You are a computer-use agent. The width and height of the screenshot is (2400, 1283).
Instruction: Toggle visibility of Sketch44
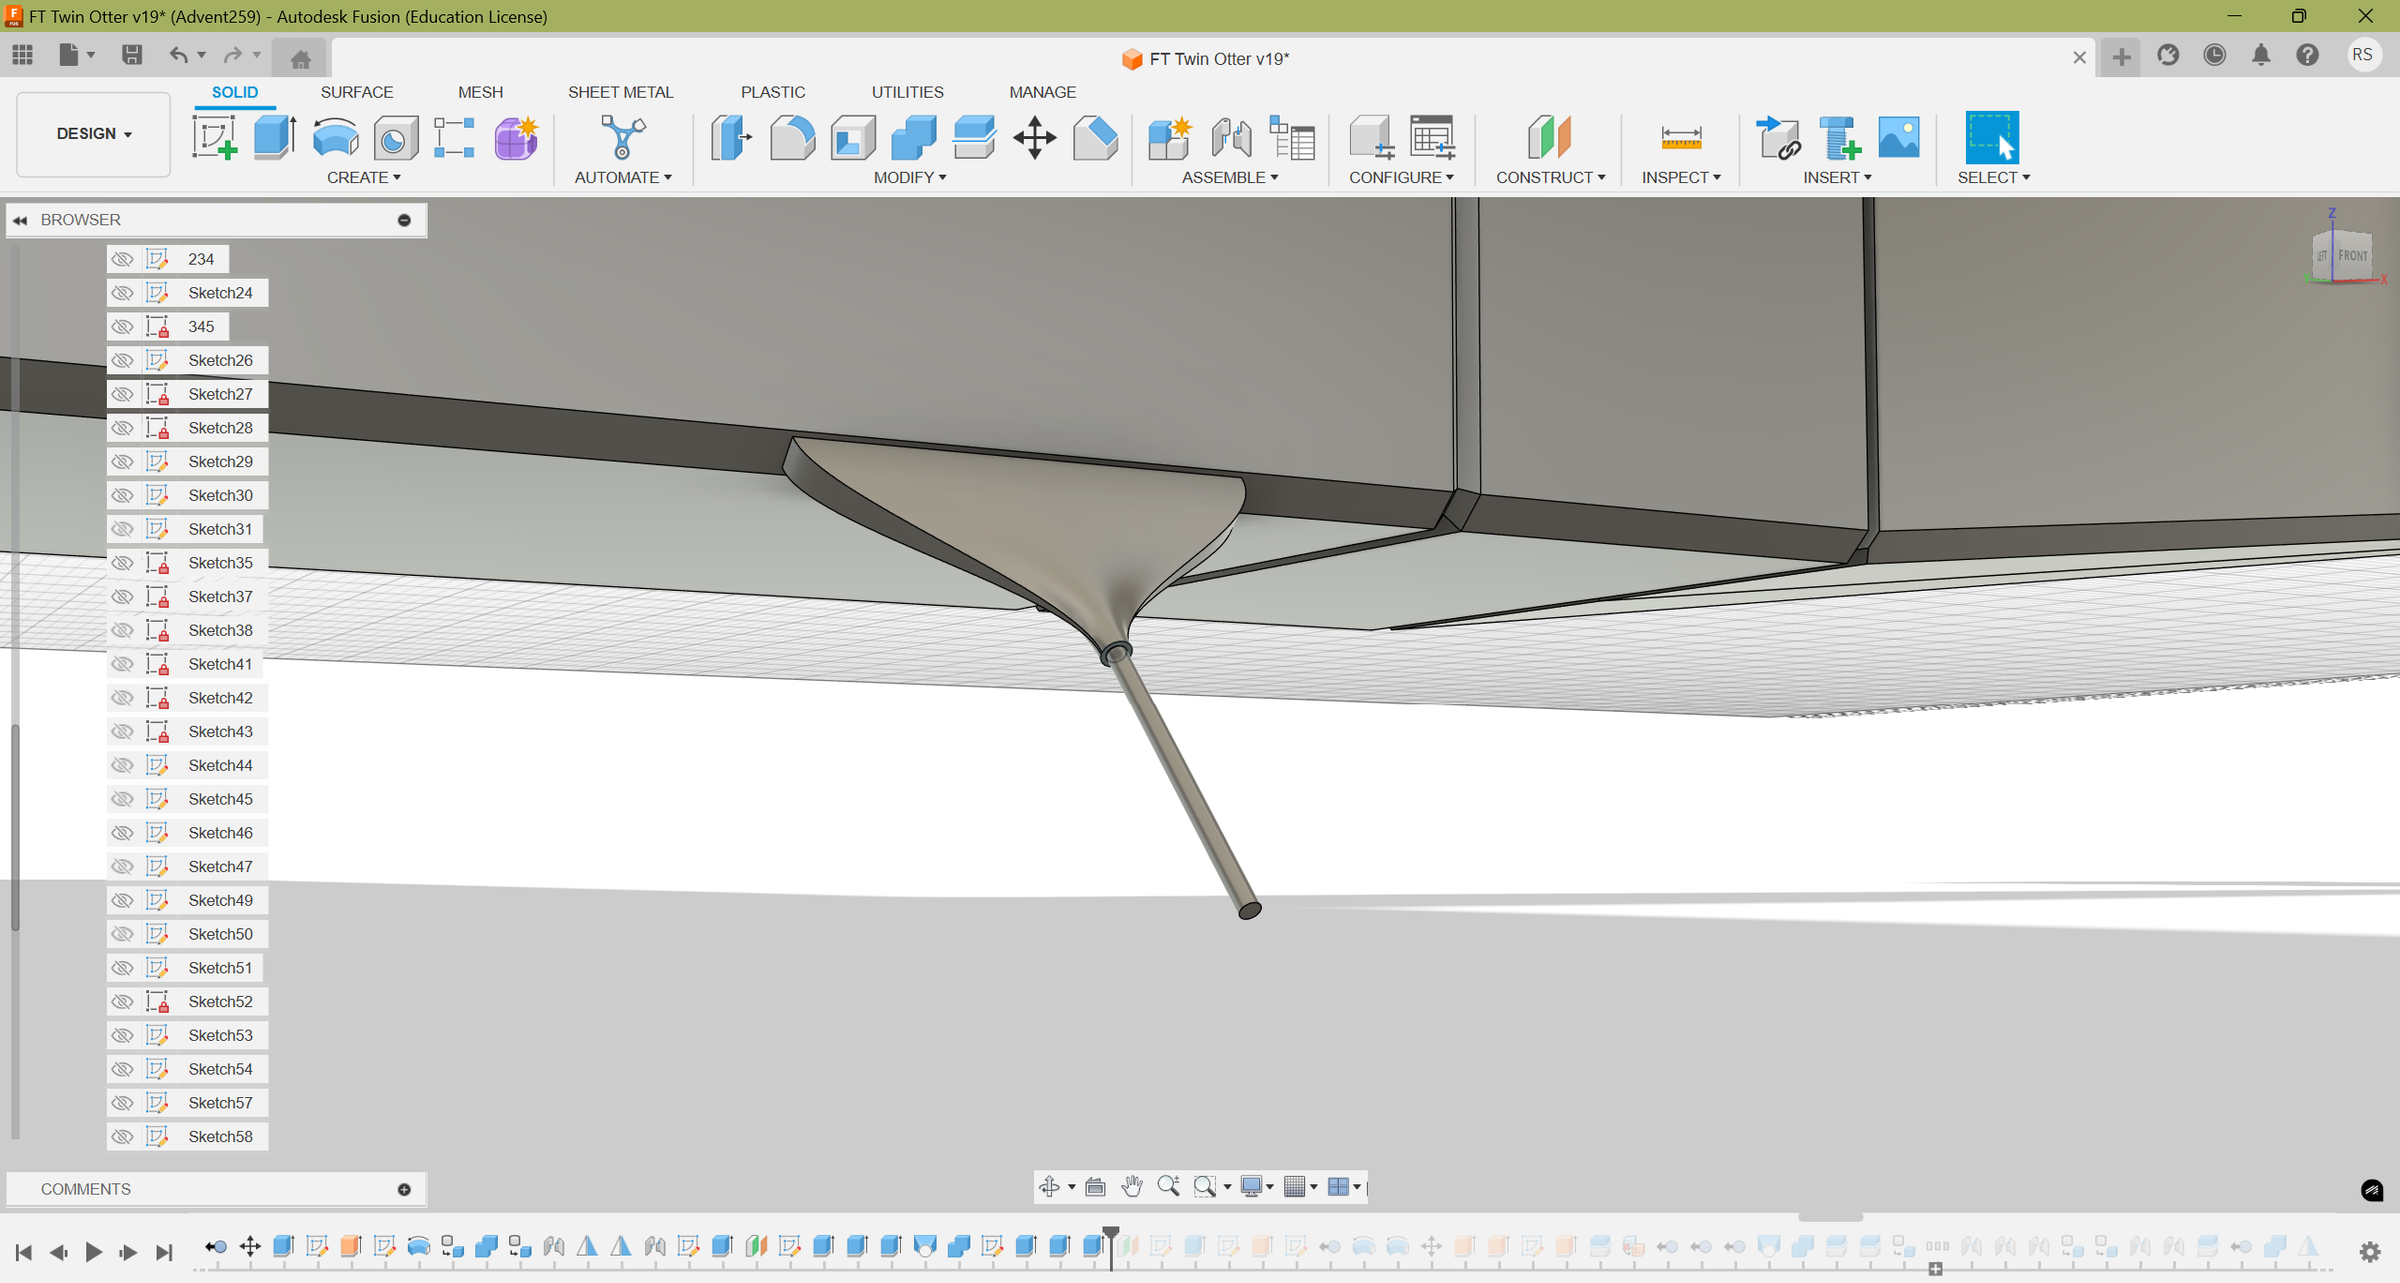pos(122,764)
